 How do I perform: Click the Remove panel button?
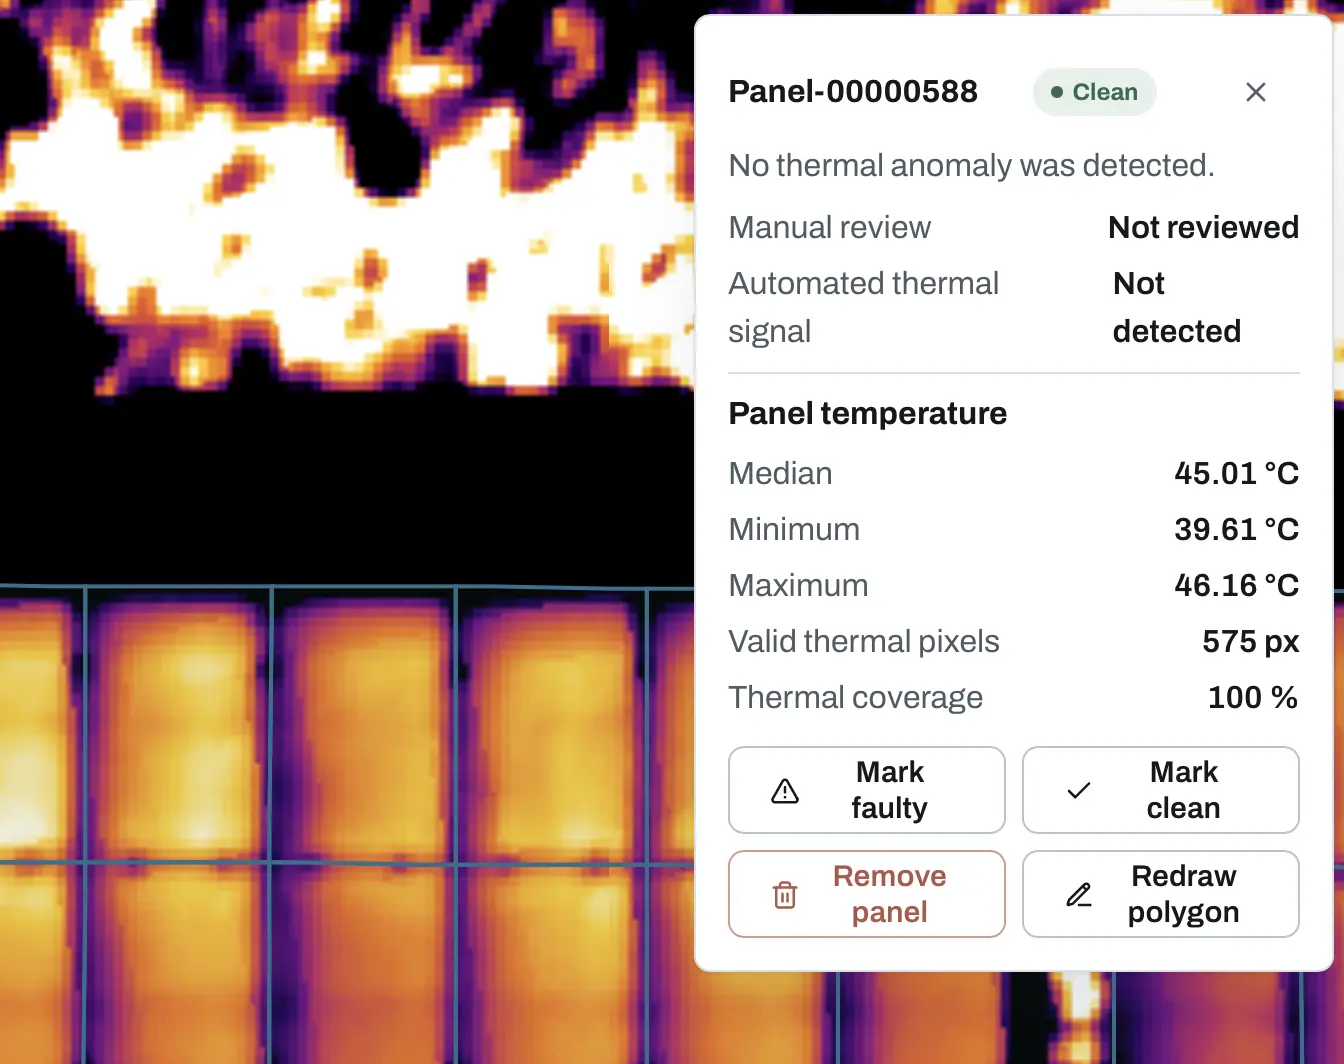(x=867, y=894)
